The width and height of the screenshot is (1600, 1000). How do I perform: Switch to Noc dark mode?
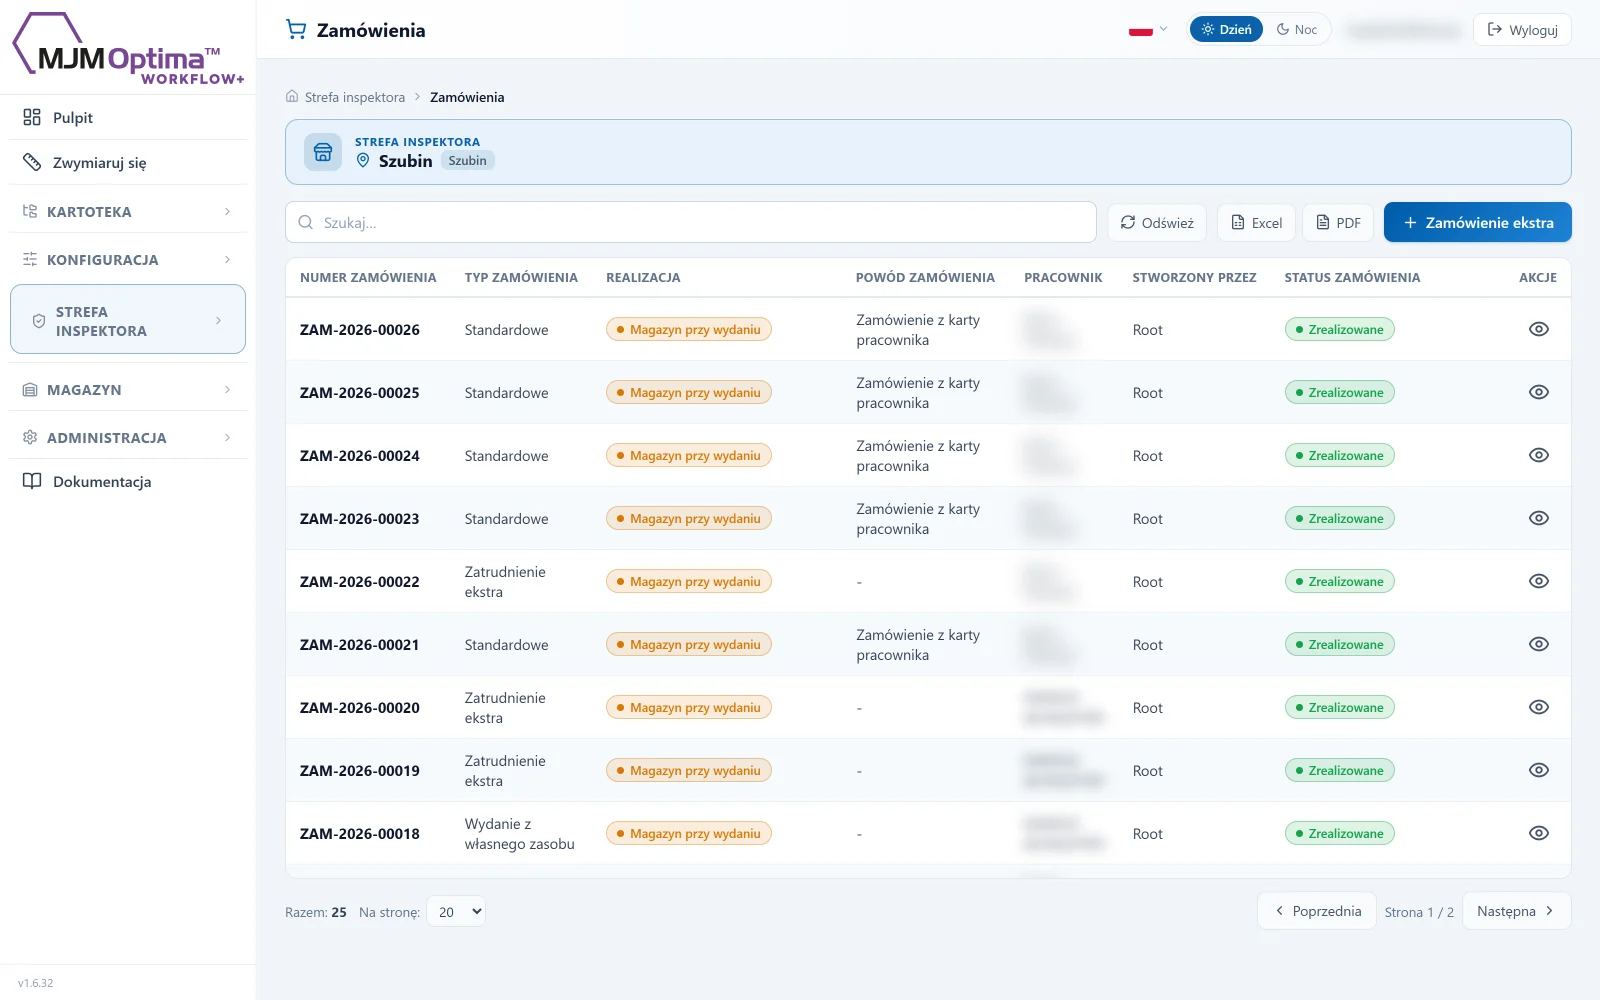(1297, 29)
